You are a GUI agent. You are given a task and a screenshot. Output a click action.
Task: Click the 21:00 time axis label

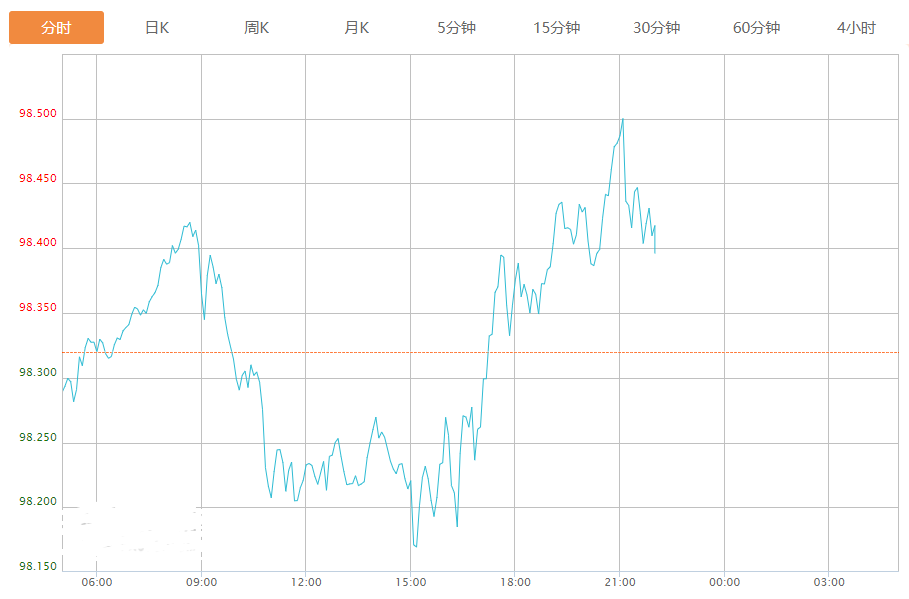(620, 582)
